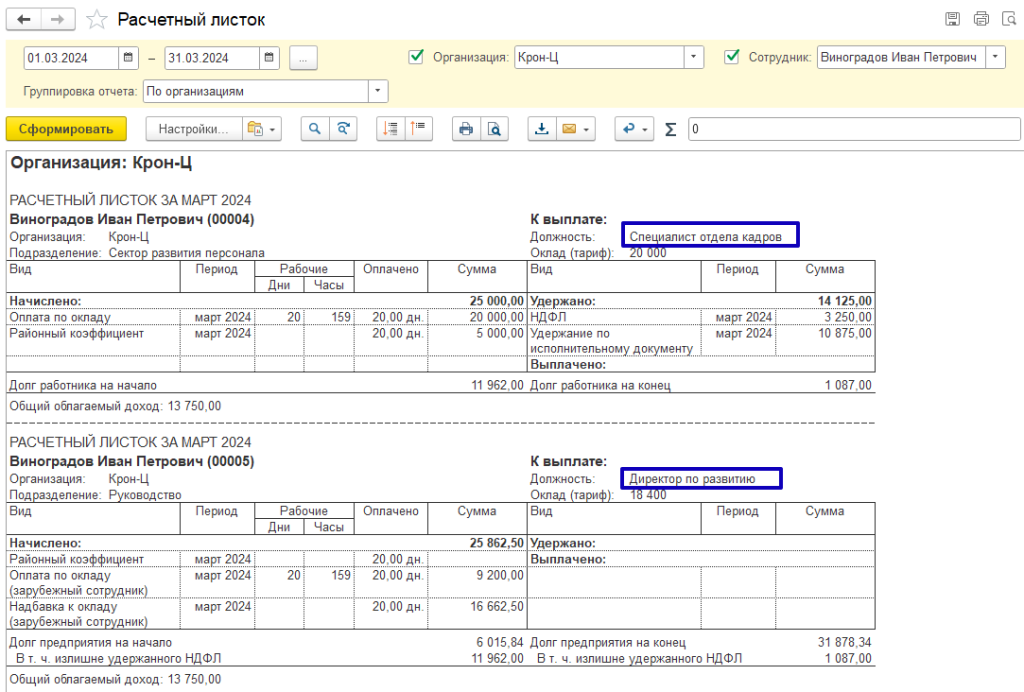This screenshot has height=692, width=1024.
Task: Select the Районный коэффициент amount 5 000,00
Action: click(x=500, y=334)
